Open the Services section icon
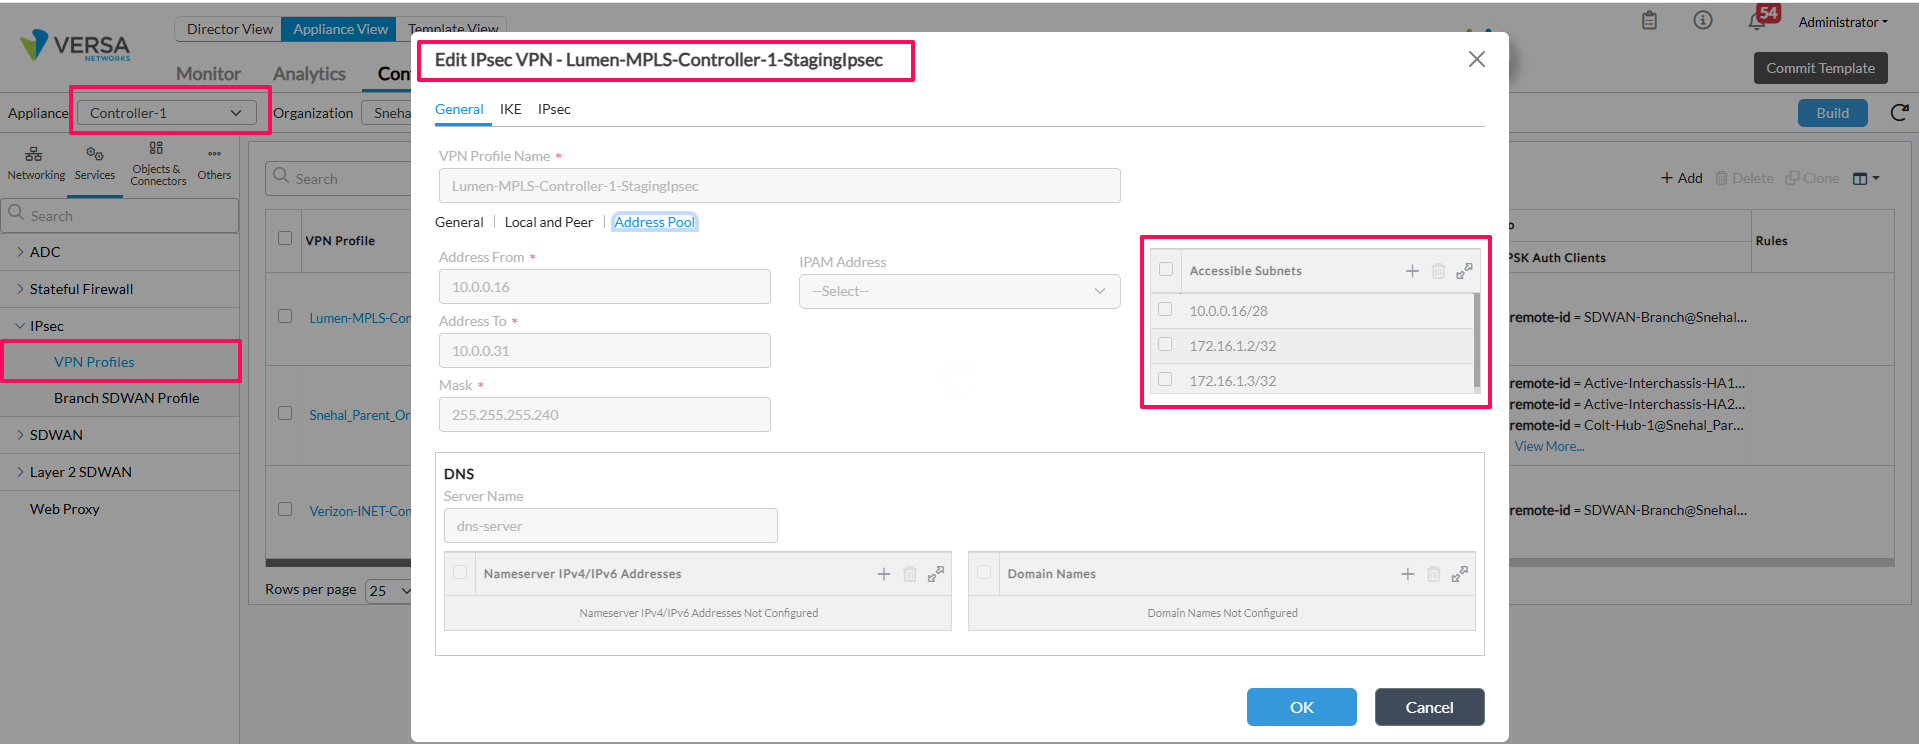 (95, 162)
